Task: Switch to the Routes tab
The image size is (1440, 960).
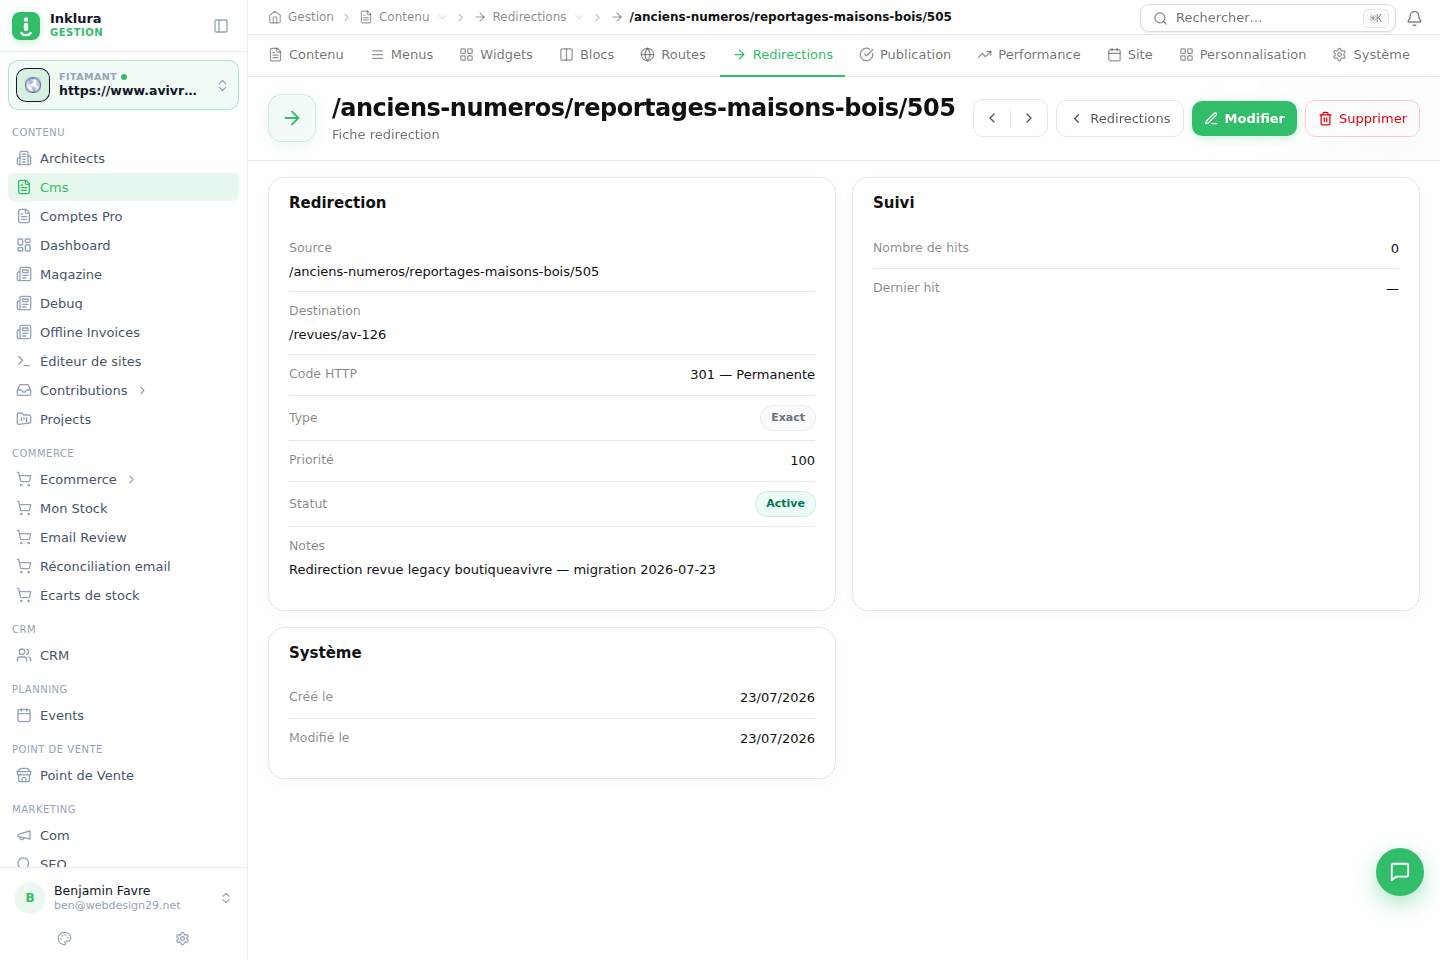Action: point(673,54)
